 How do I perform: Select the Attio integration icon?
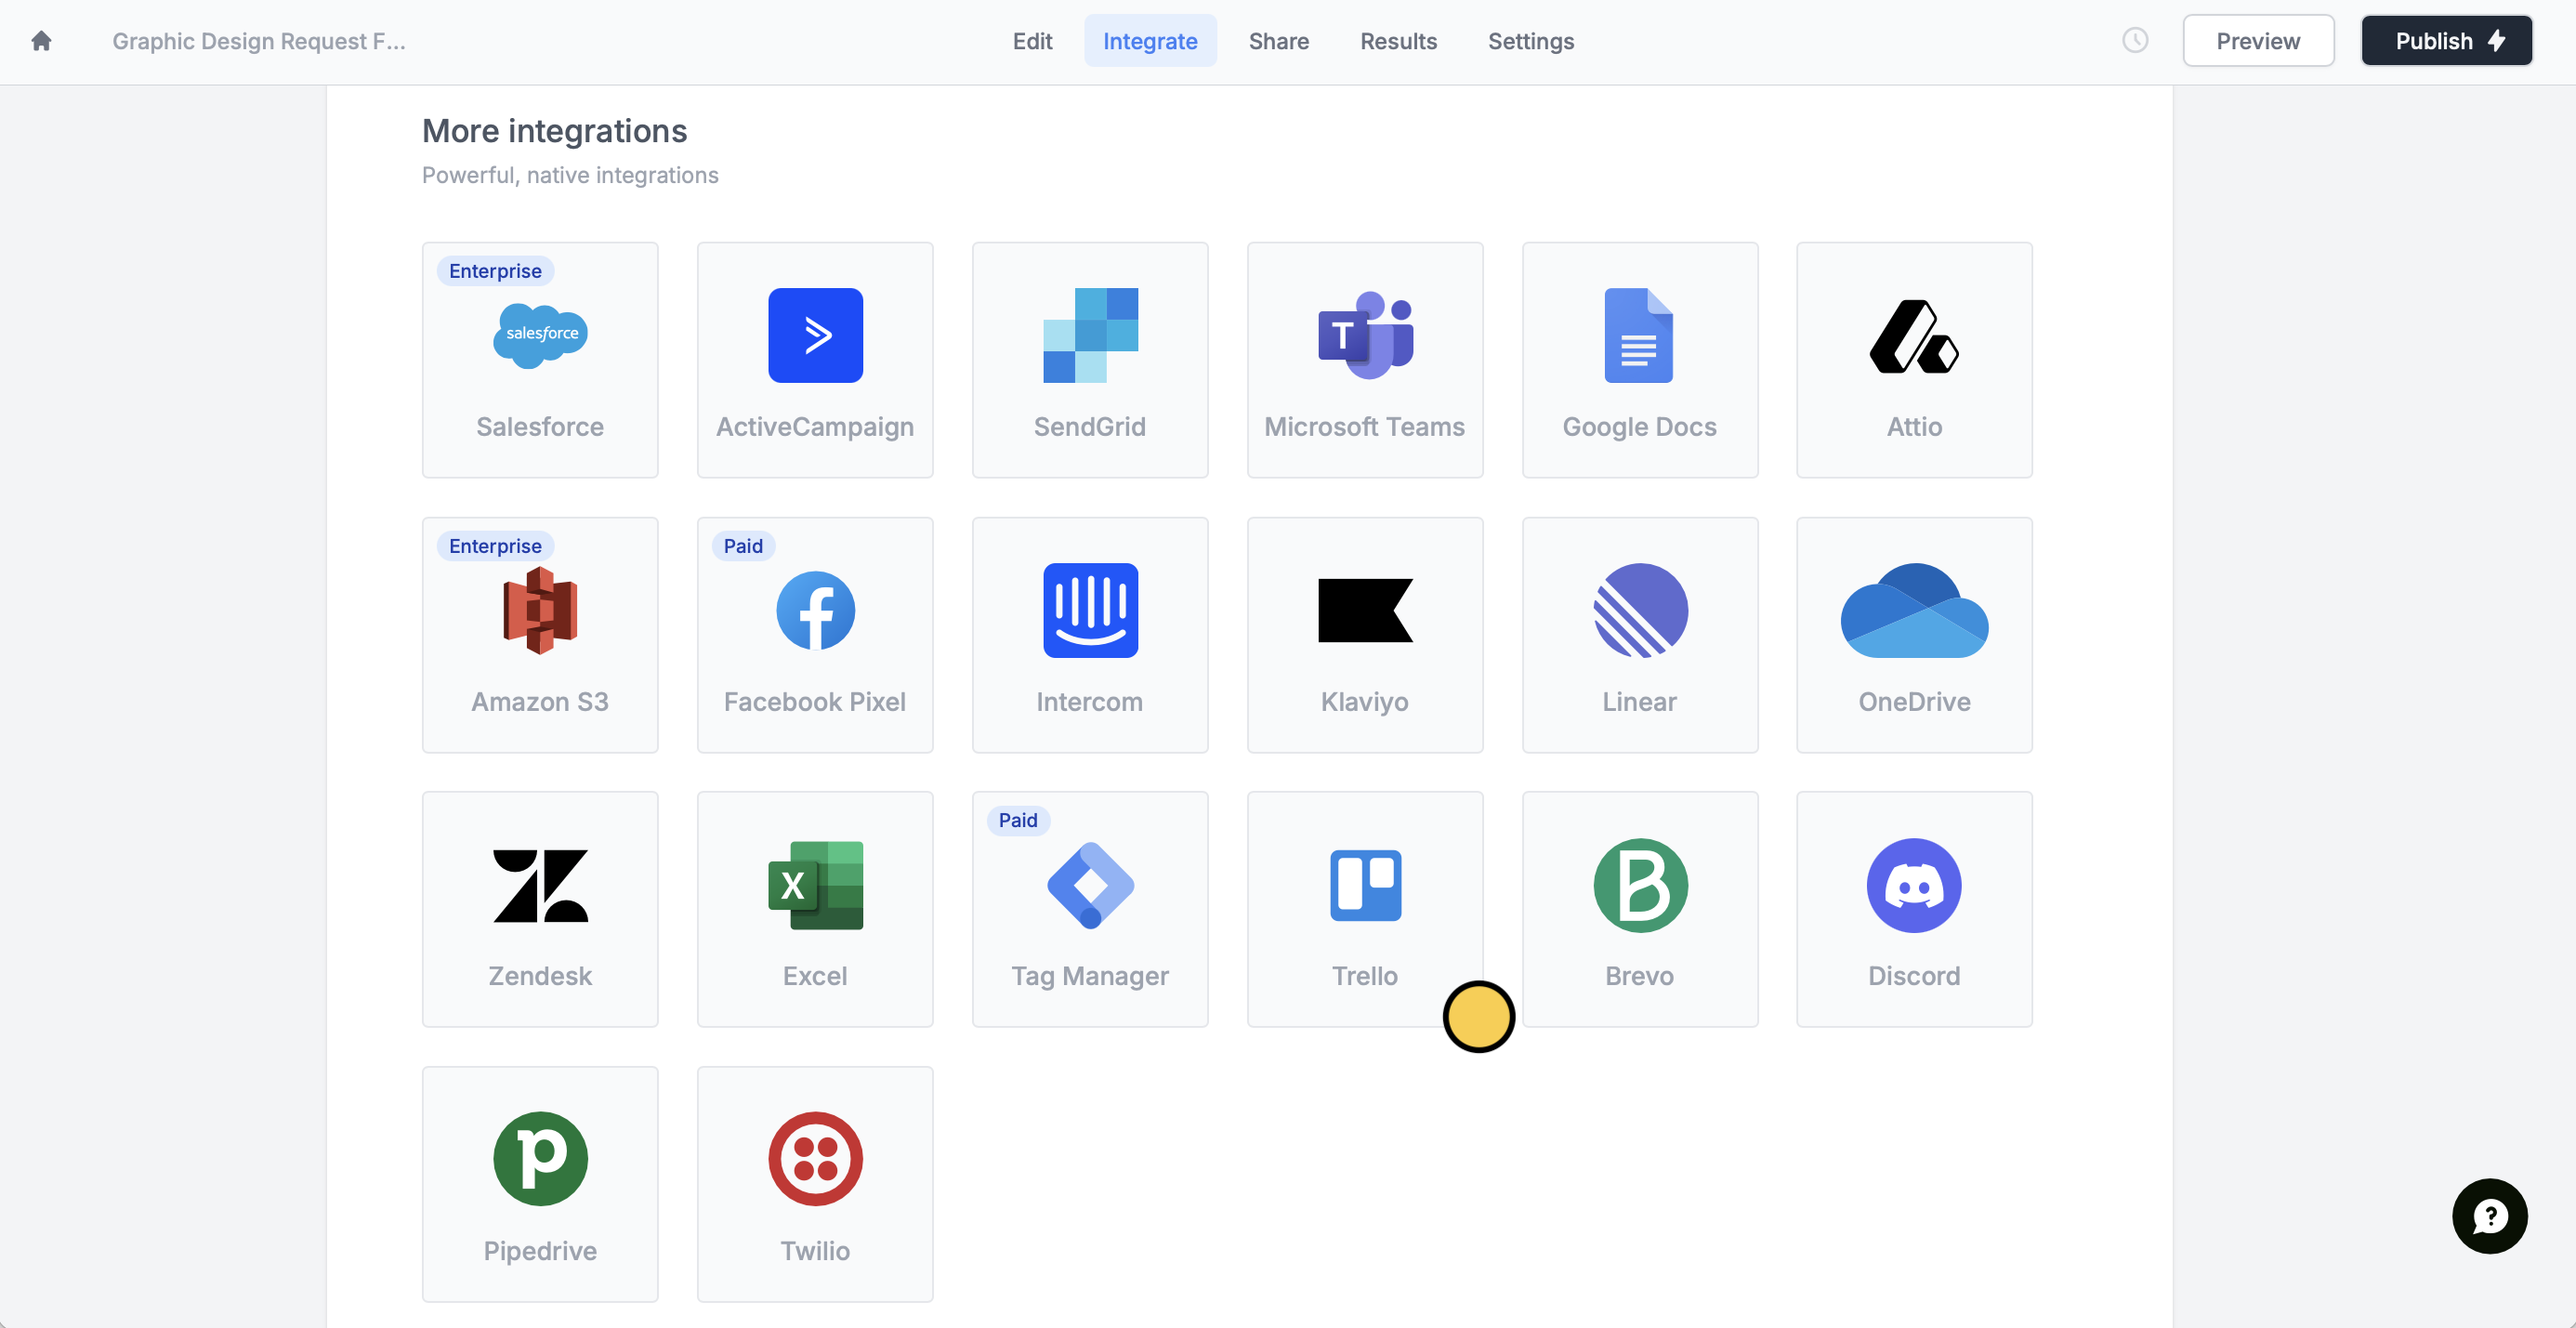click(x=1914, y=336)
